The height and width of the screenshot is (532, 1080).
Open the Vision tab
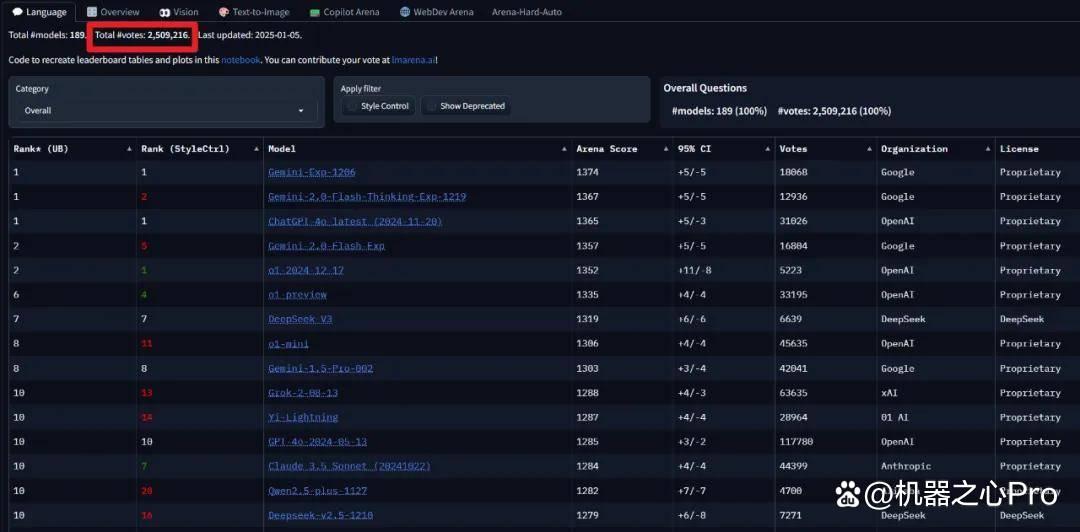click(x=179, y=12)
